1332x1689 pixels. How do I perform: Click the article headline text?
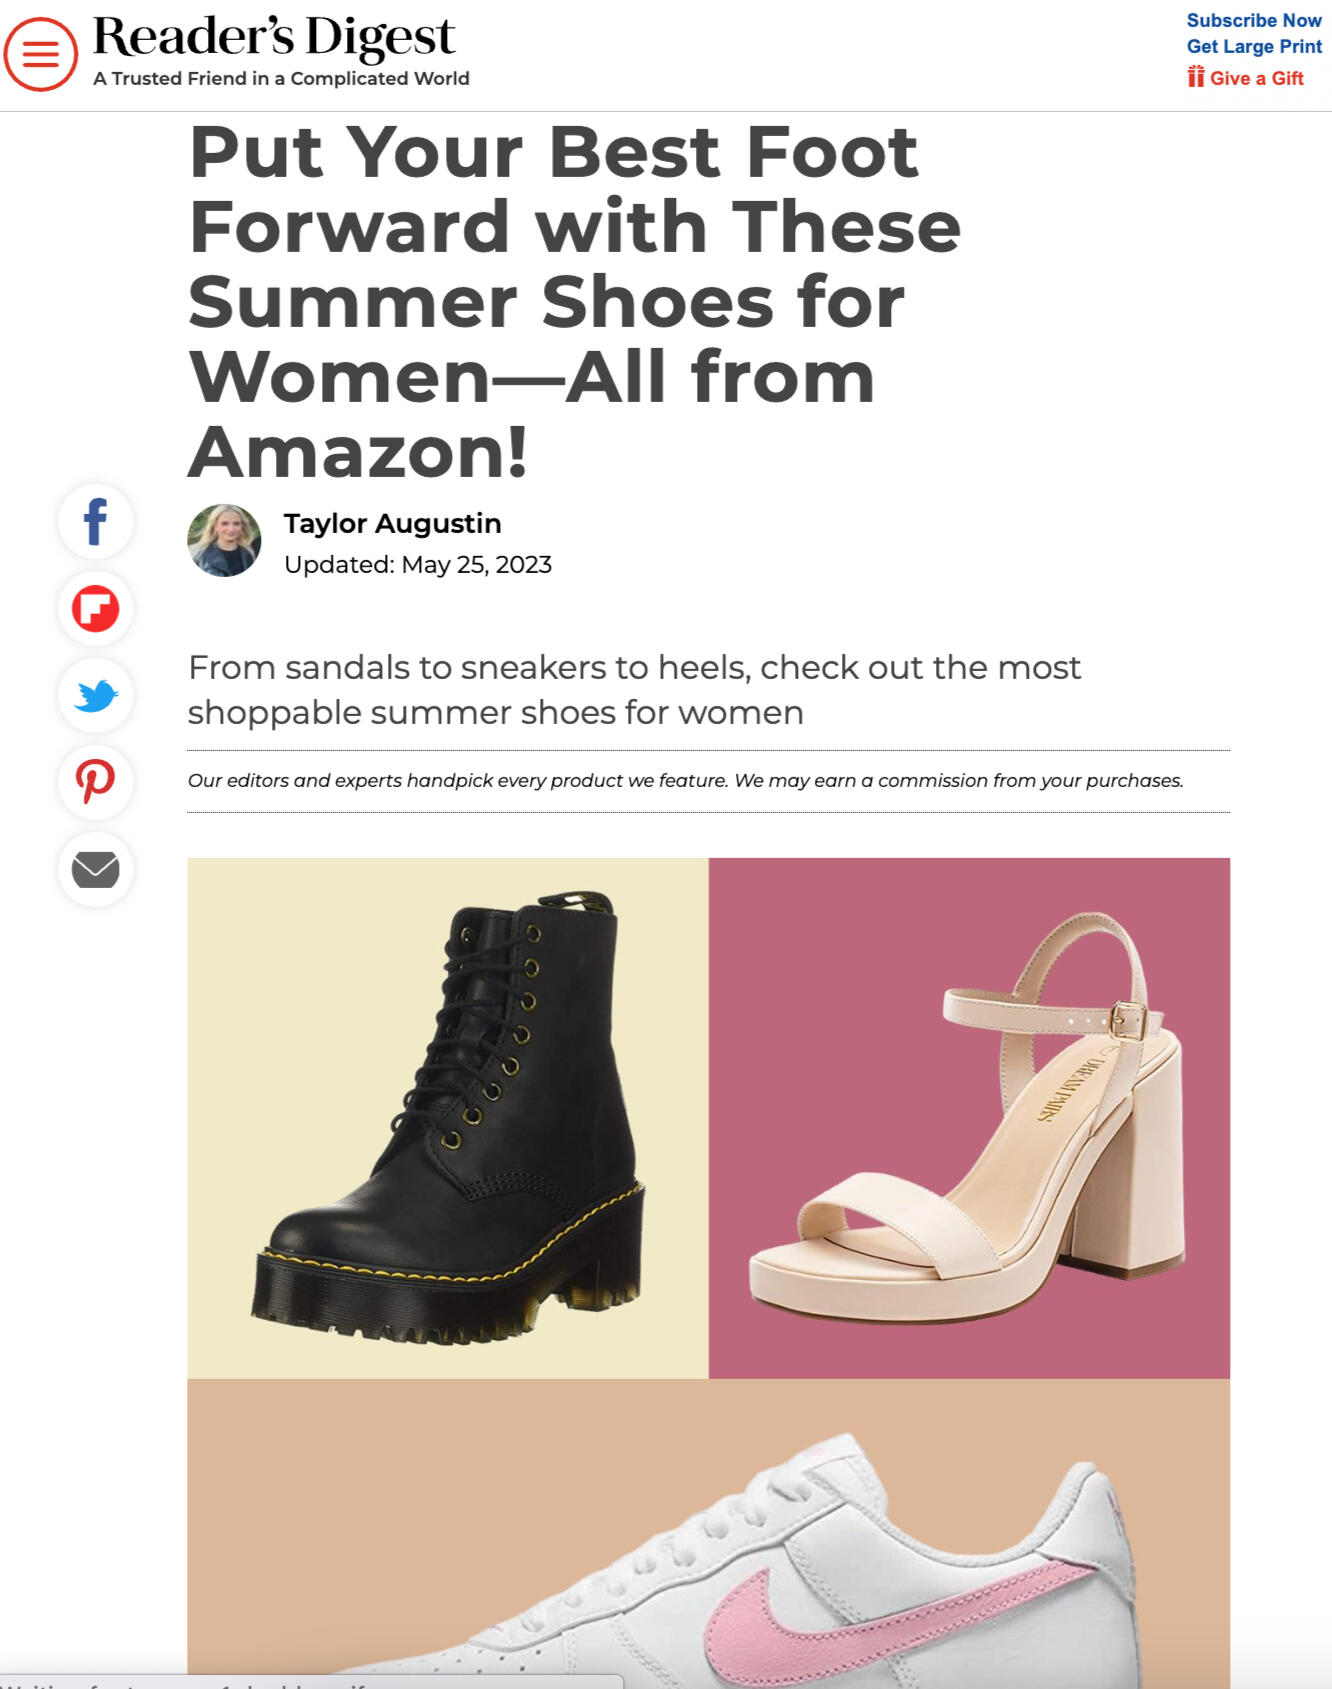pyautogui.click(x=574, y=302)
